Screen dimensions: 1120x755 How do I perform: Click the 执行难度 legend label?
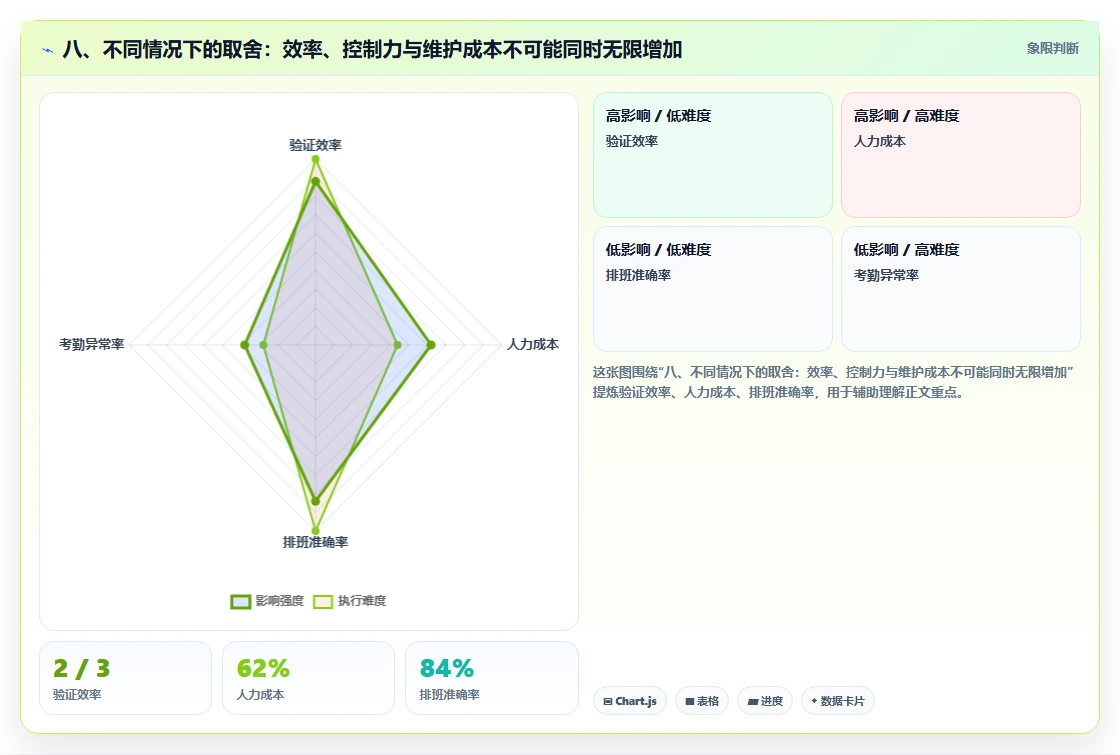[361, 601]
